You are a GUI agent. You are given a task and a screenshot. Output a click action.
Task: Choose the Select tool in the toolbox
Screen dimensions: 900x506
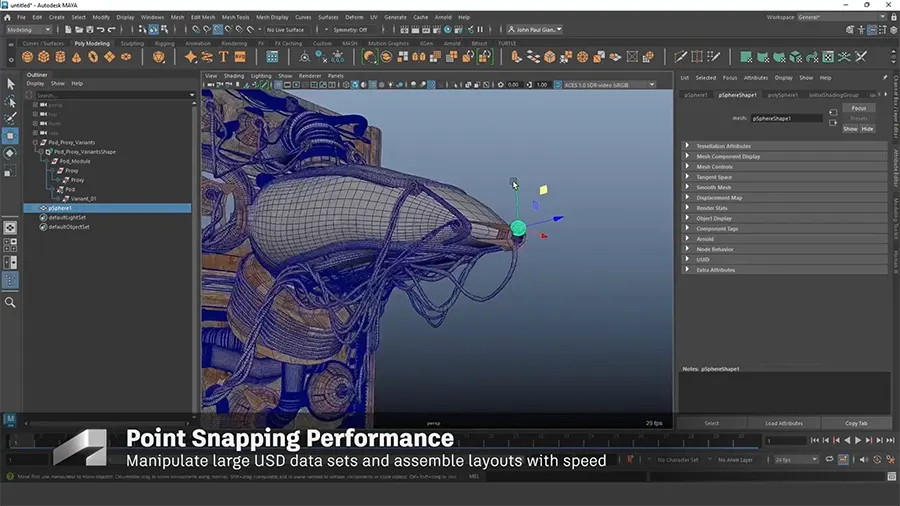click(10, 84)
